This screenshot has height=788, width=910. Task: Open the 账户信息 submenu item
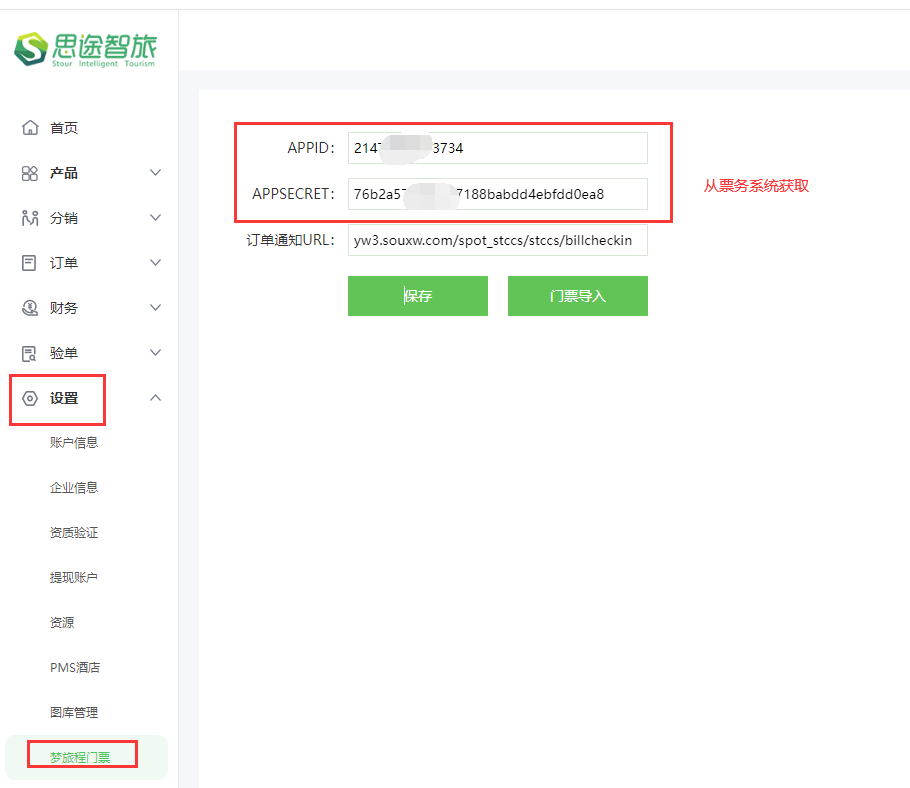(74, 443)
